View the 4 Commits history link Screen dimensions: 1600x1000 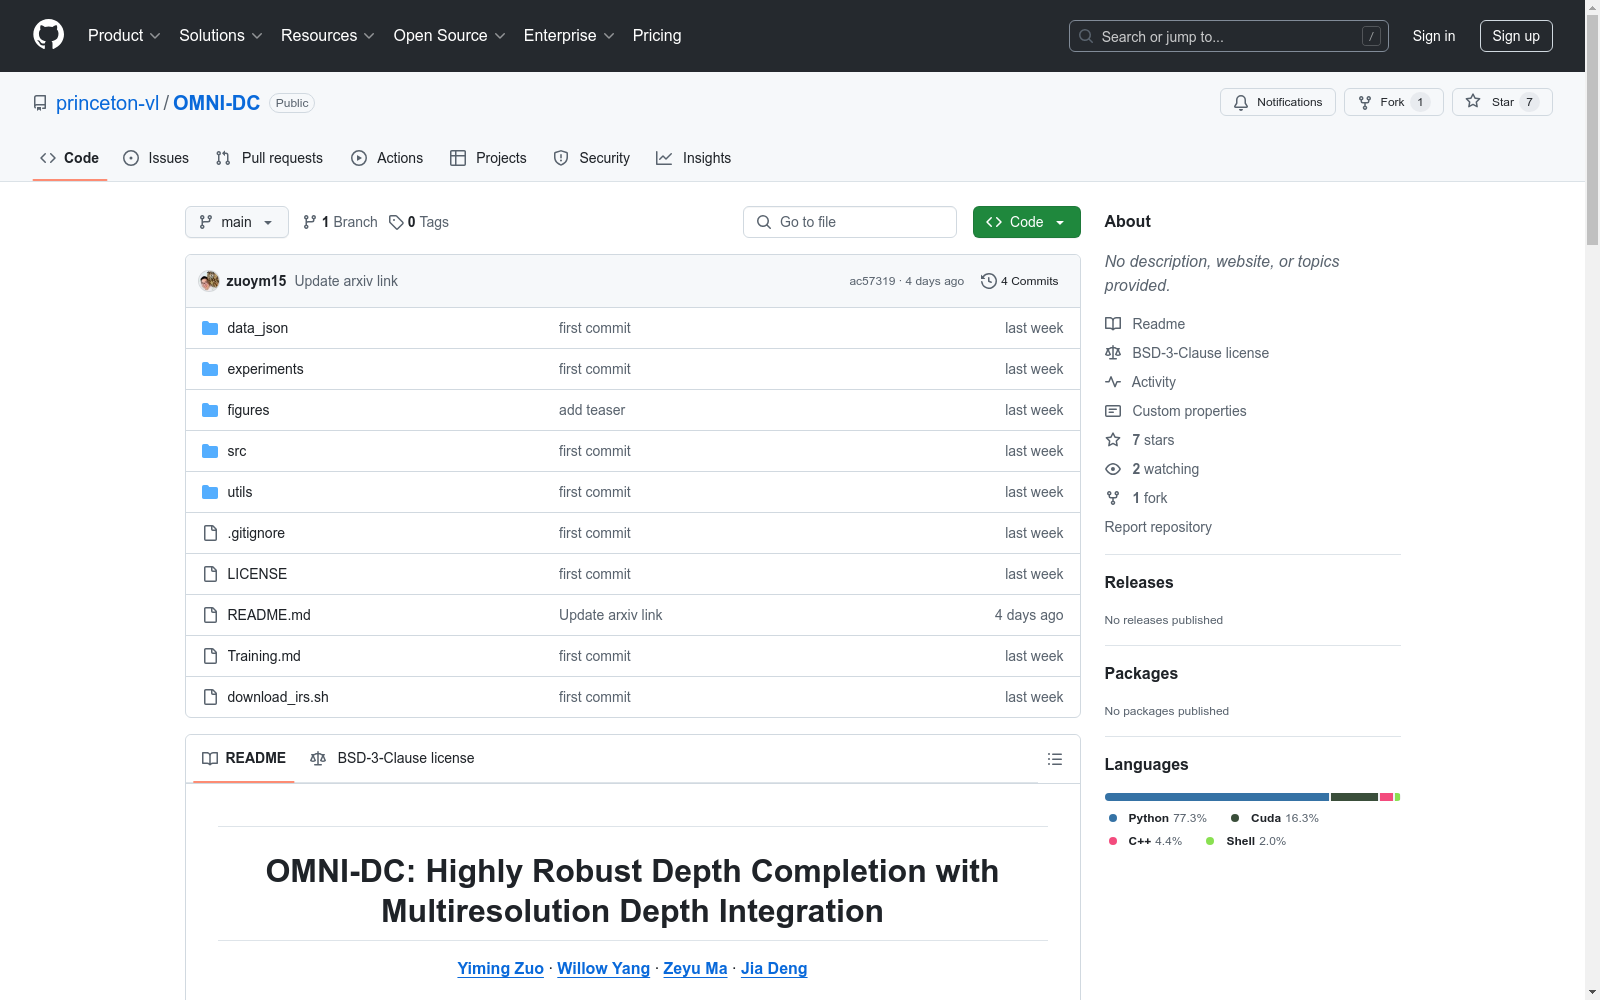1020,281
